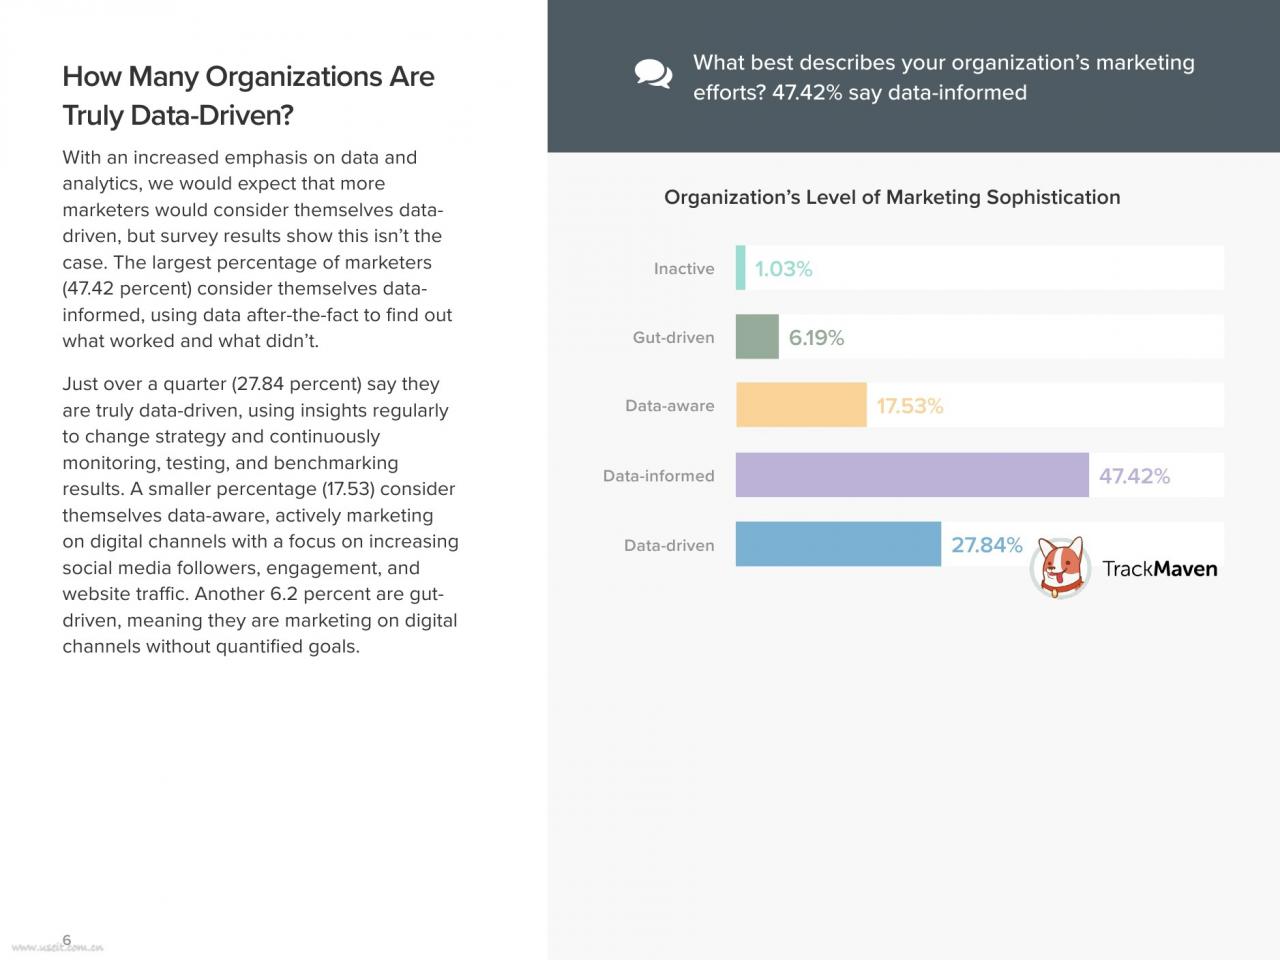The width and height of the screenshot is (1280, 960).
Task: Click the TrackMaven brand name text
Action: coord(1160,569)
